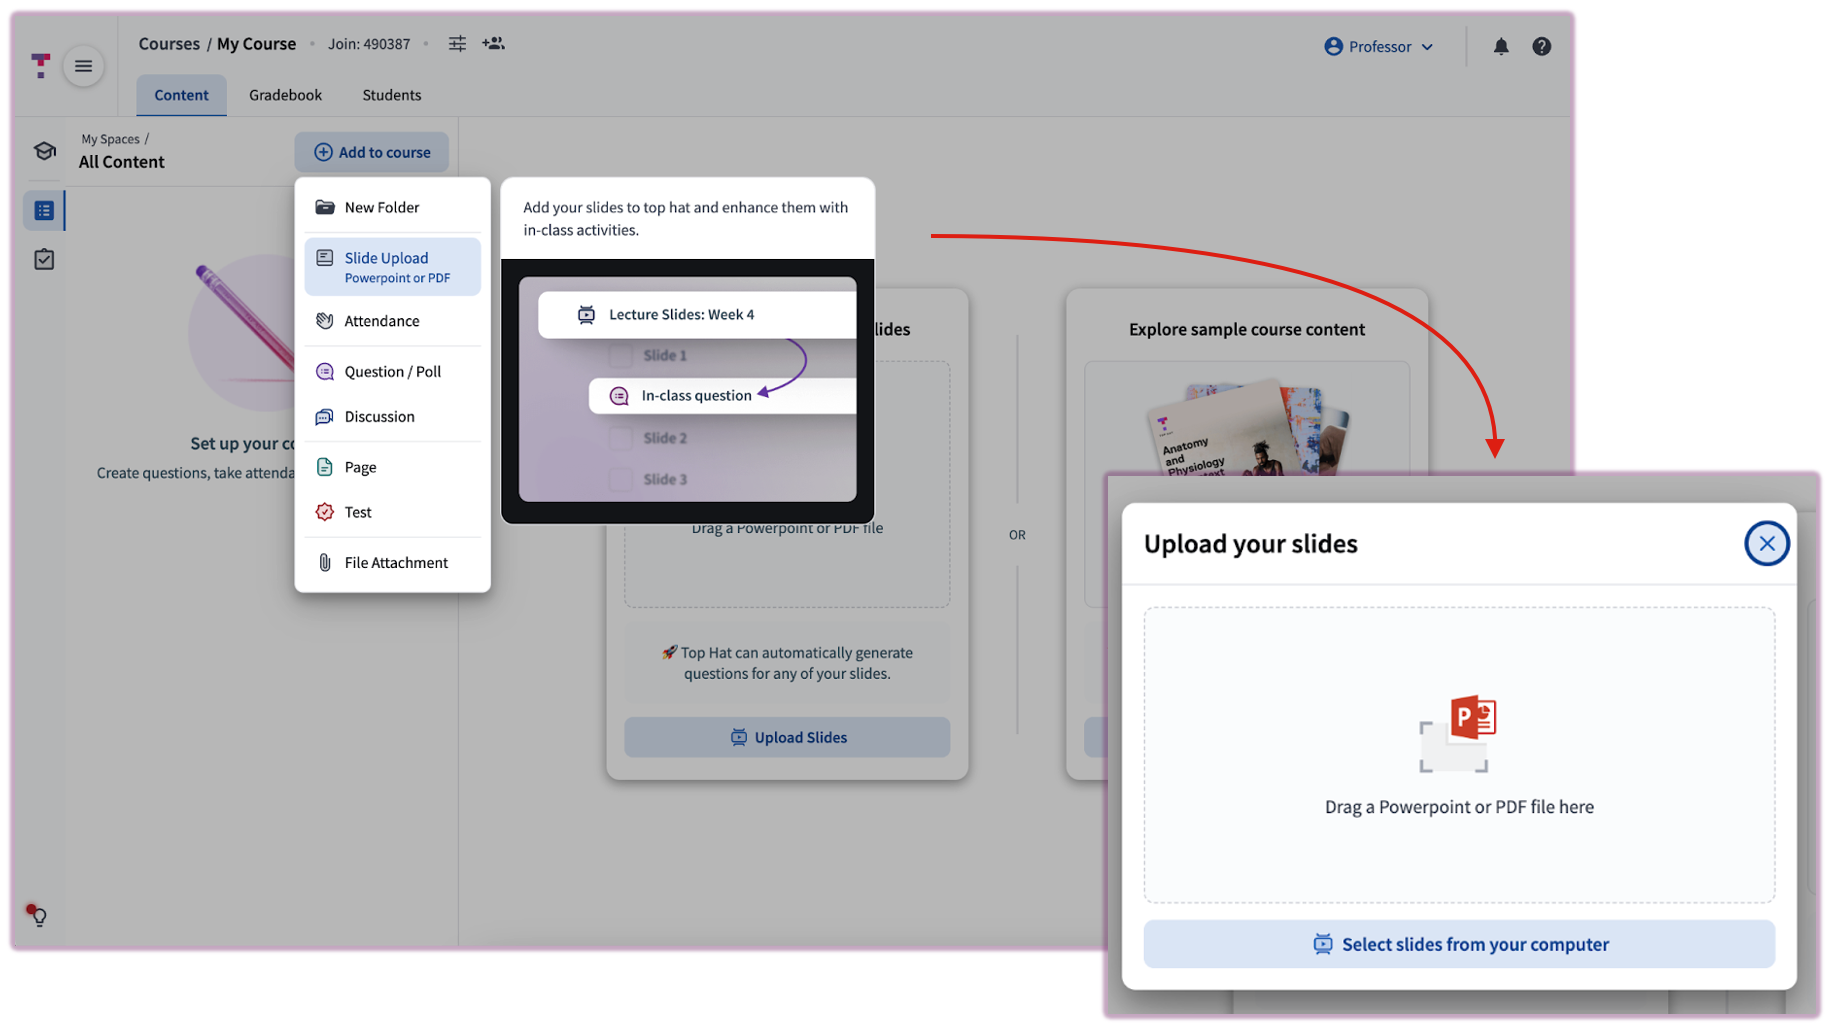The image size is (1834, 1032).
Task: Switch to the Students tab
Action: [391, 95]
